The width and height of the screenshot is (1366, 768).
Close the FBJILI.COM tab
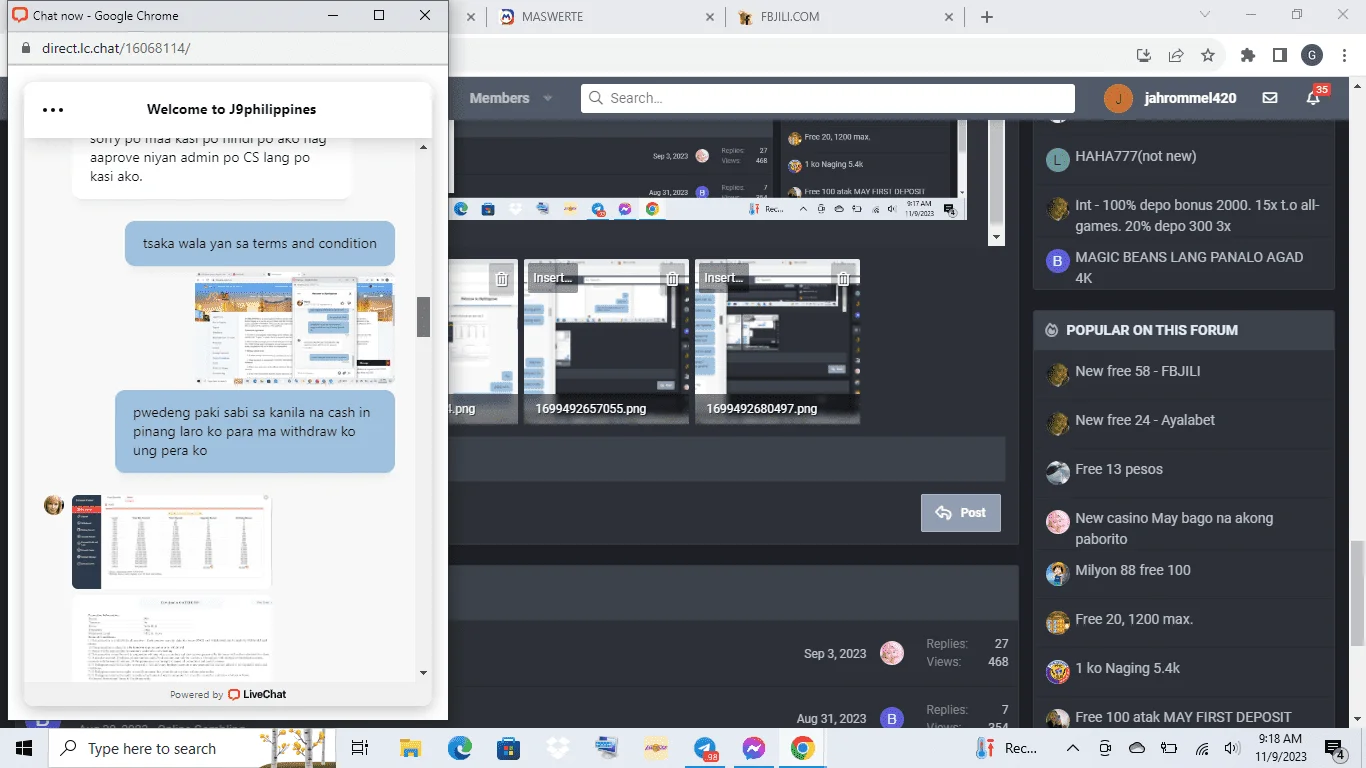tap(951, 17)
